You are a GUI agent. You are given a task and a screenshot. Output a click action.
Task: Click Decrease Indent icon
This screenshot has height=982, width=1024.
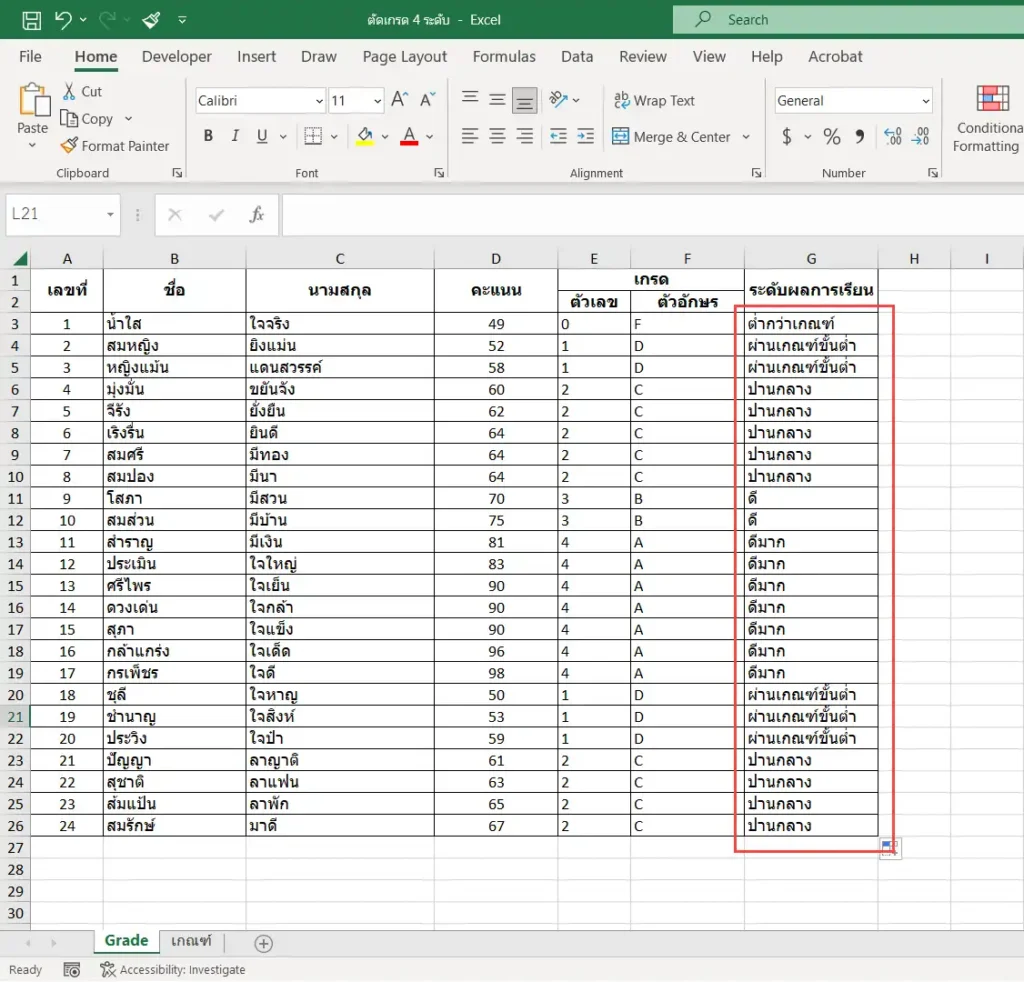558,136
